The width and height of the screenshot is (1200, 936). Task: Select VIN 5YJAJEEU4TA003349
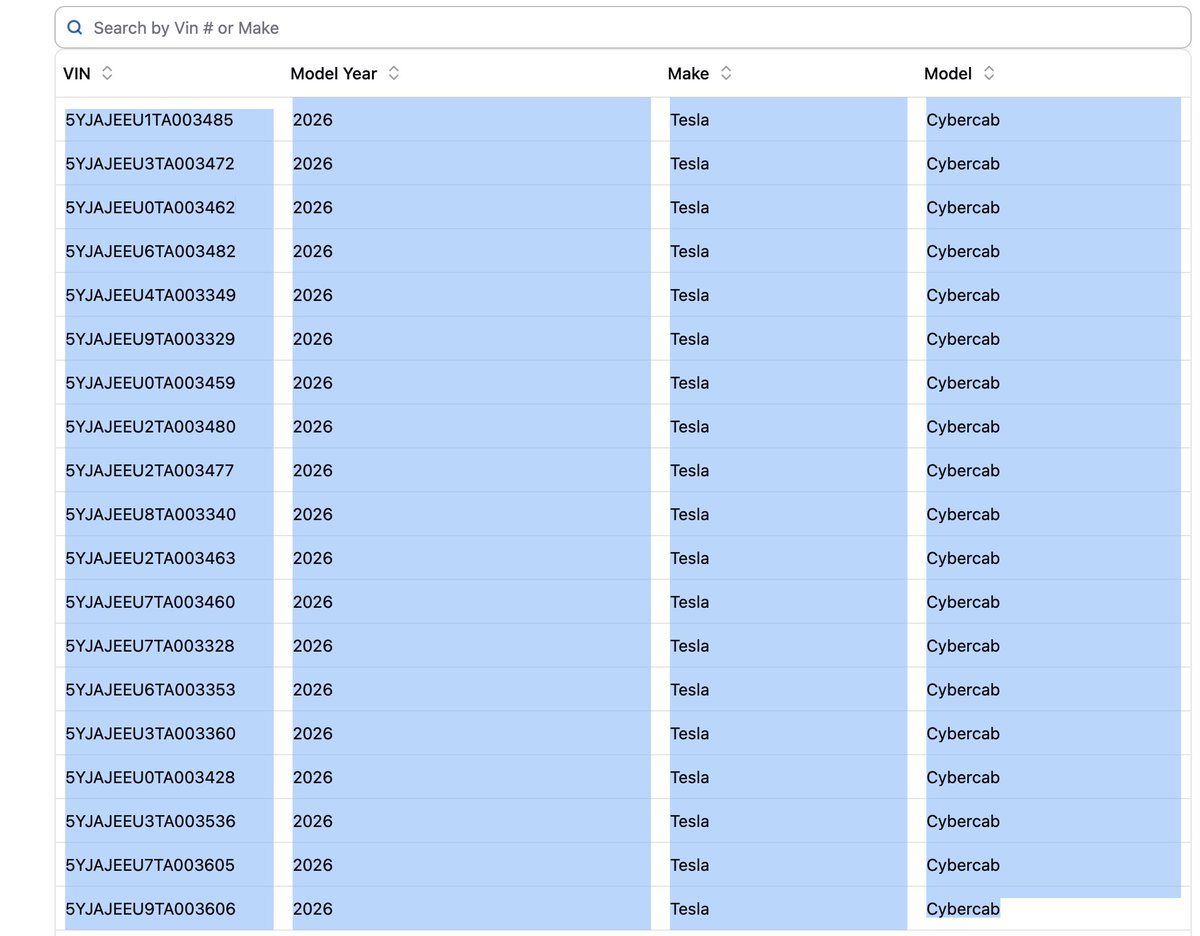coord(150,296)
